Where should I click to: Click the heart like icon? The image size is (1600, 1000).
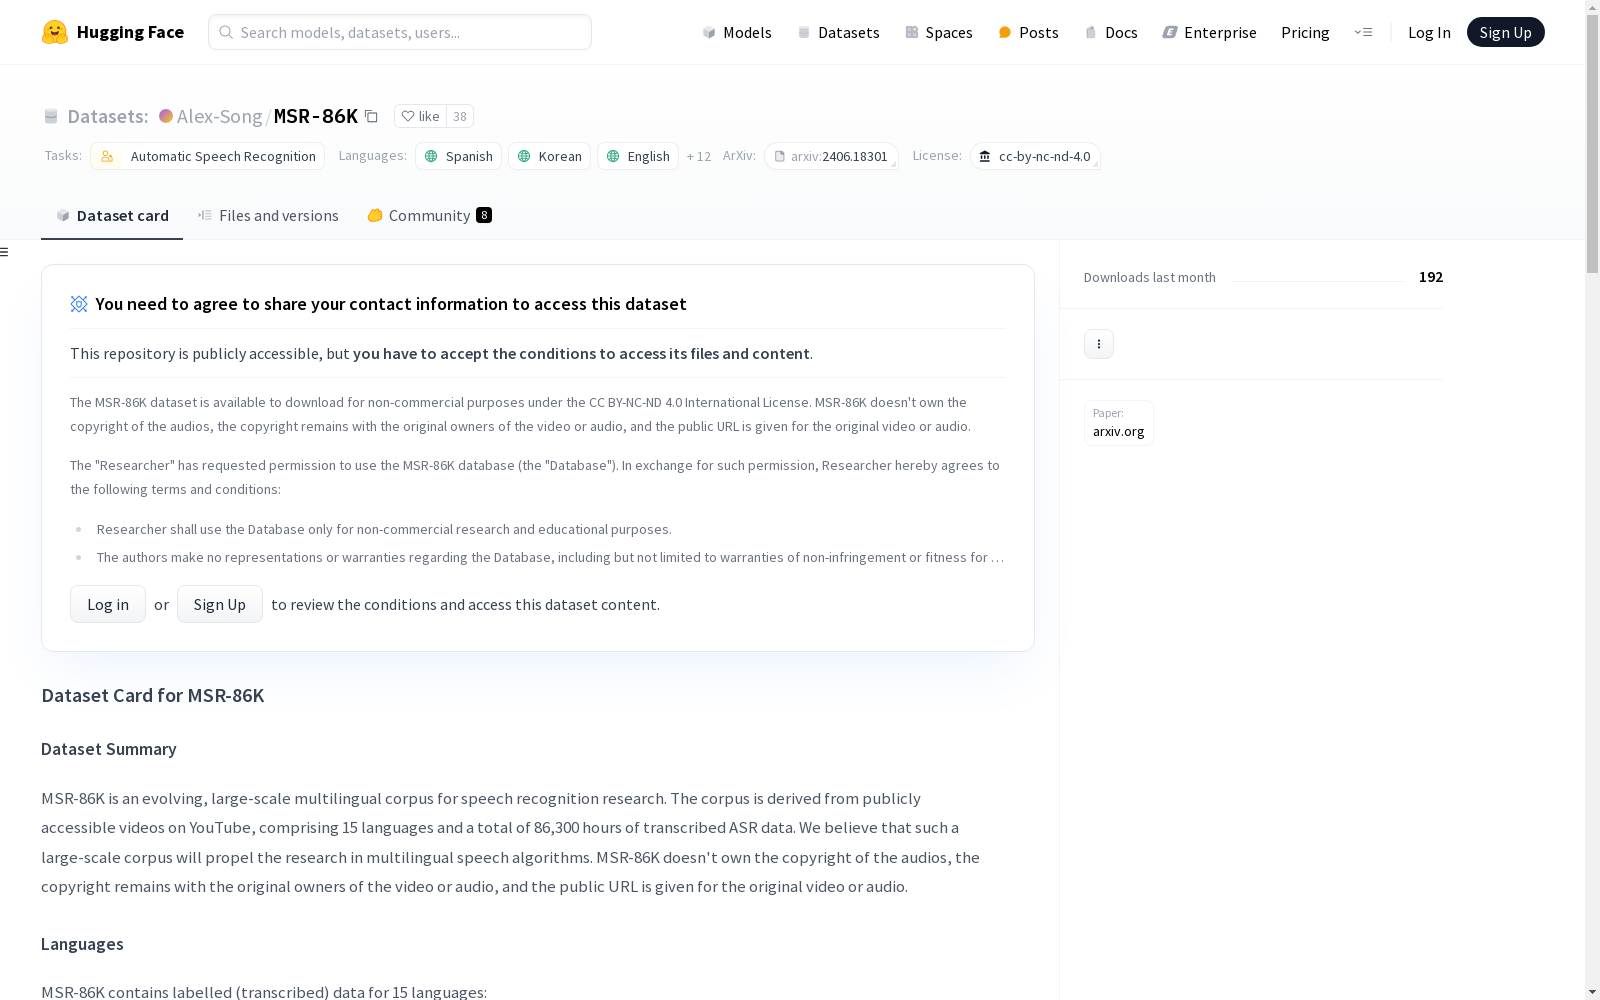tap(408, 116)
